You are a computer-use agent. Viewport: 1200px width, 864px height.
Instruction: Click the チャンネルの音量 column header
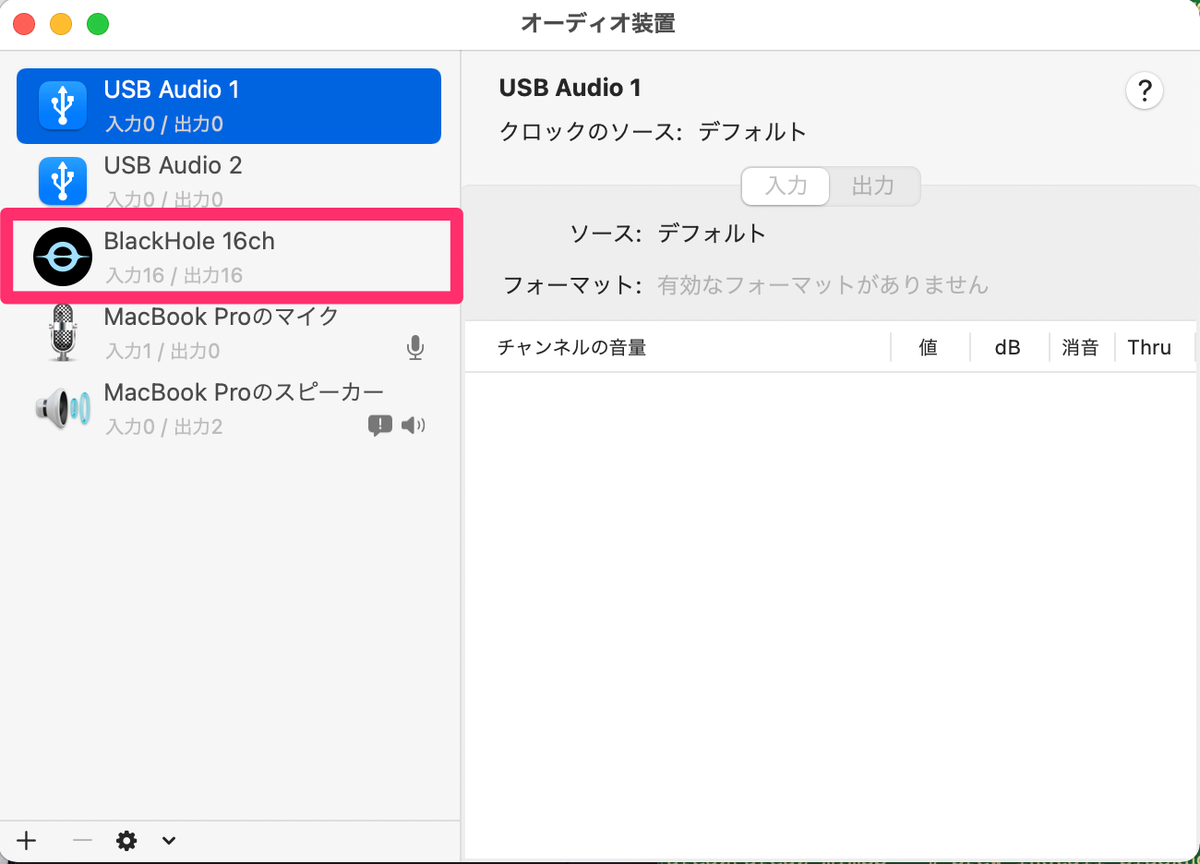pos(572,347)
